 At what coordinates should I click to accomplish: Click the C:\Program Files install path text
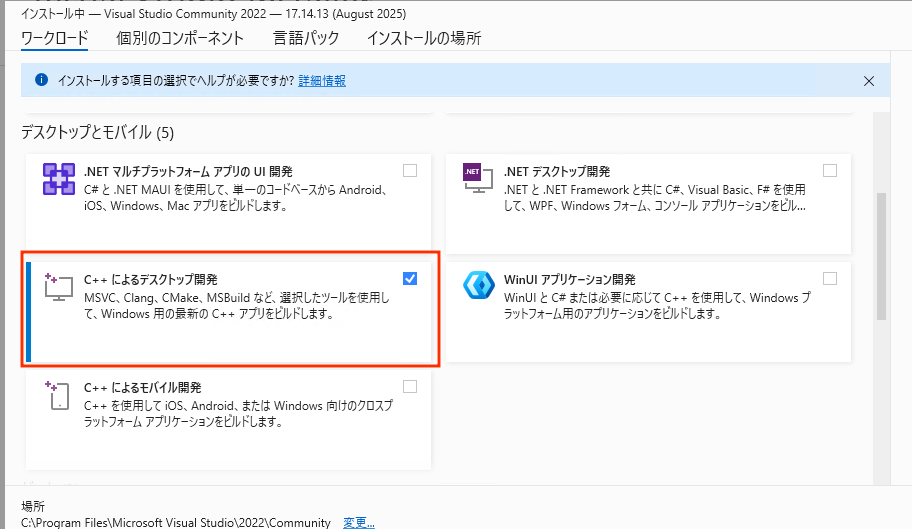click(176, 523)
